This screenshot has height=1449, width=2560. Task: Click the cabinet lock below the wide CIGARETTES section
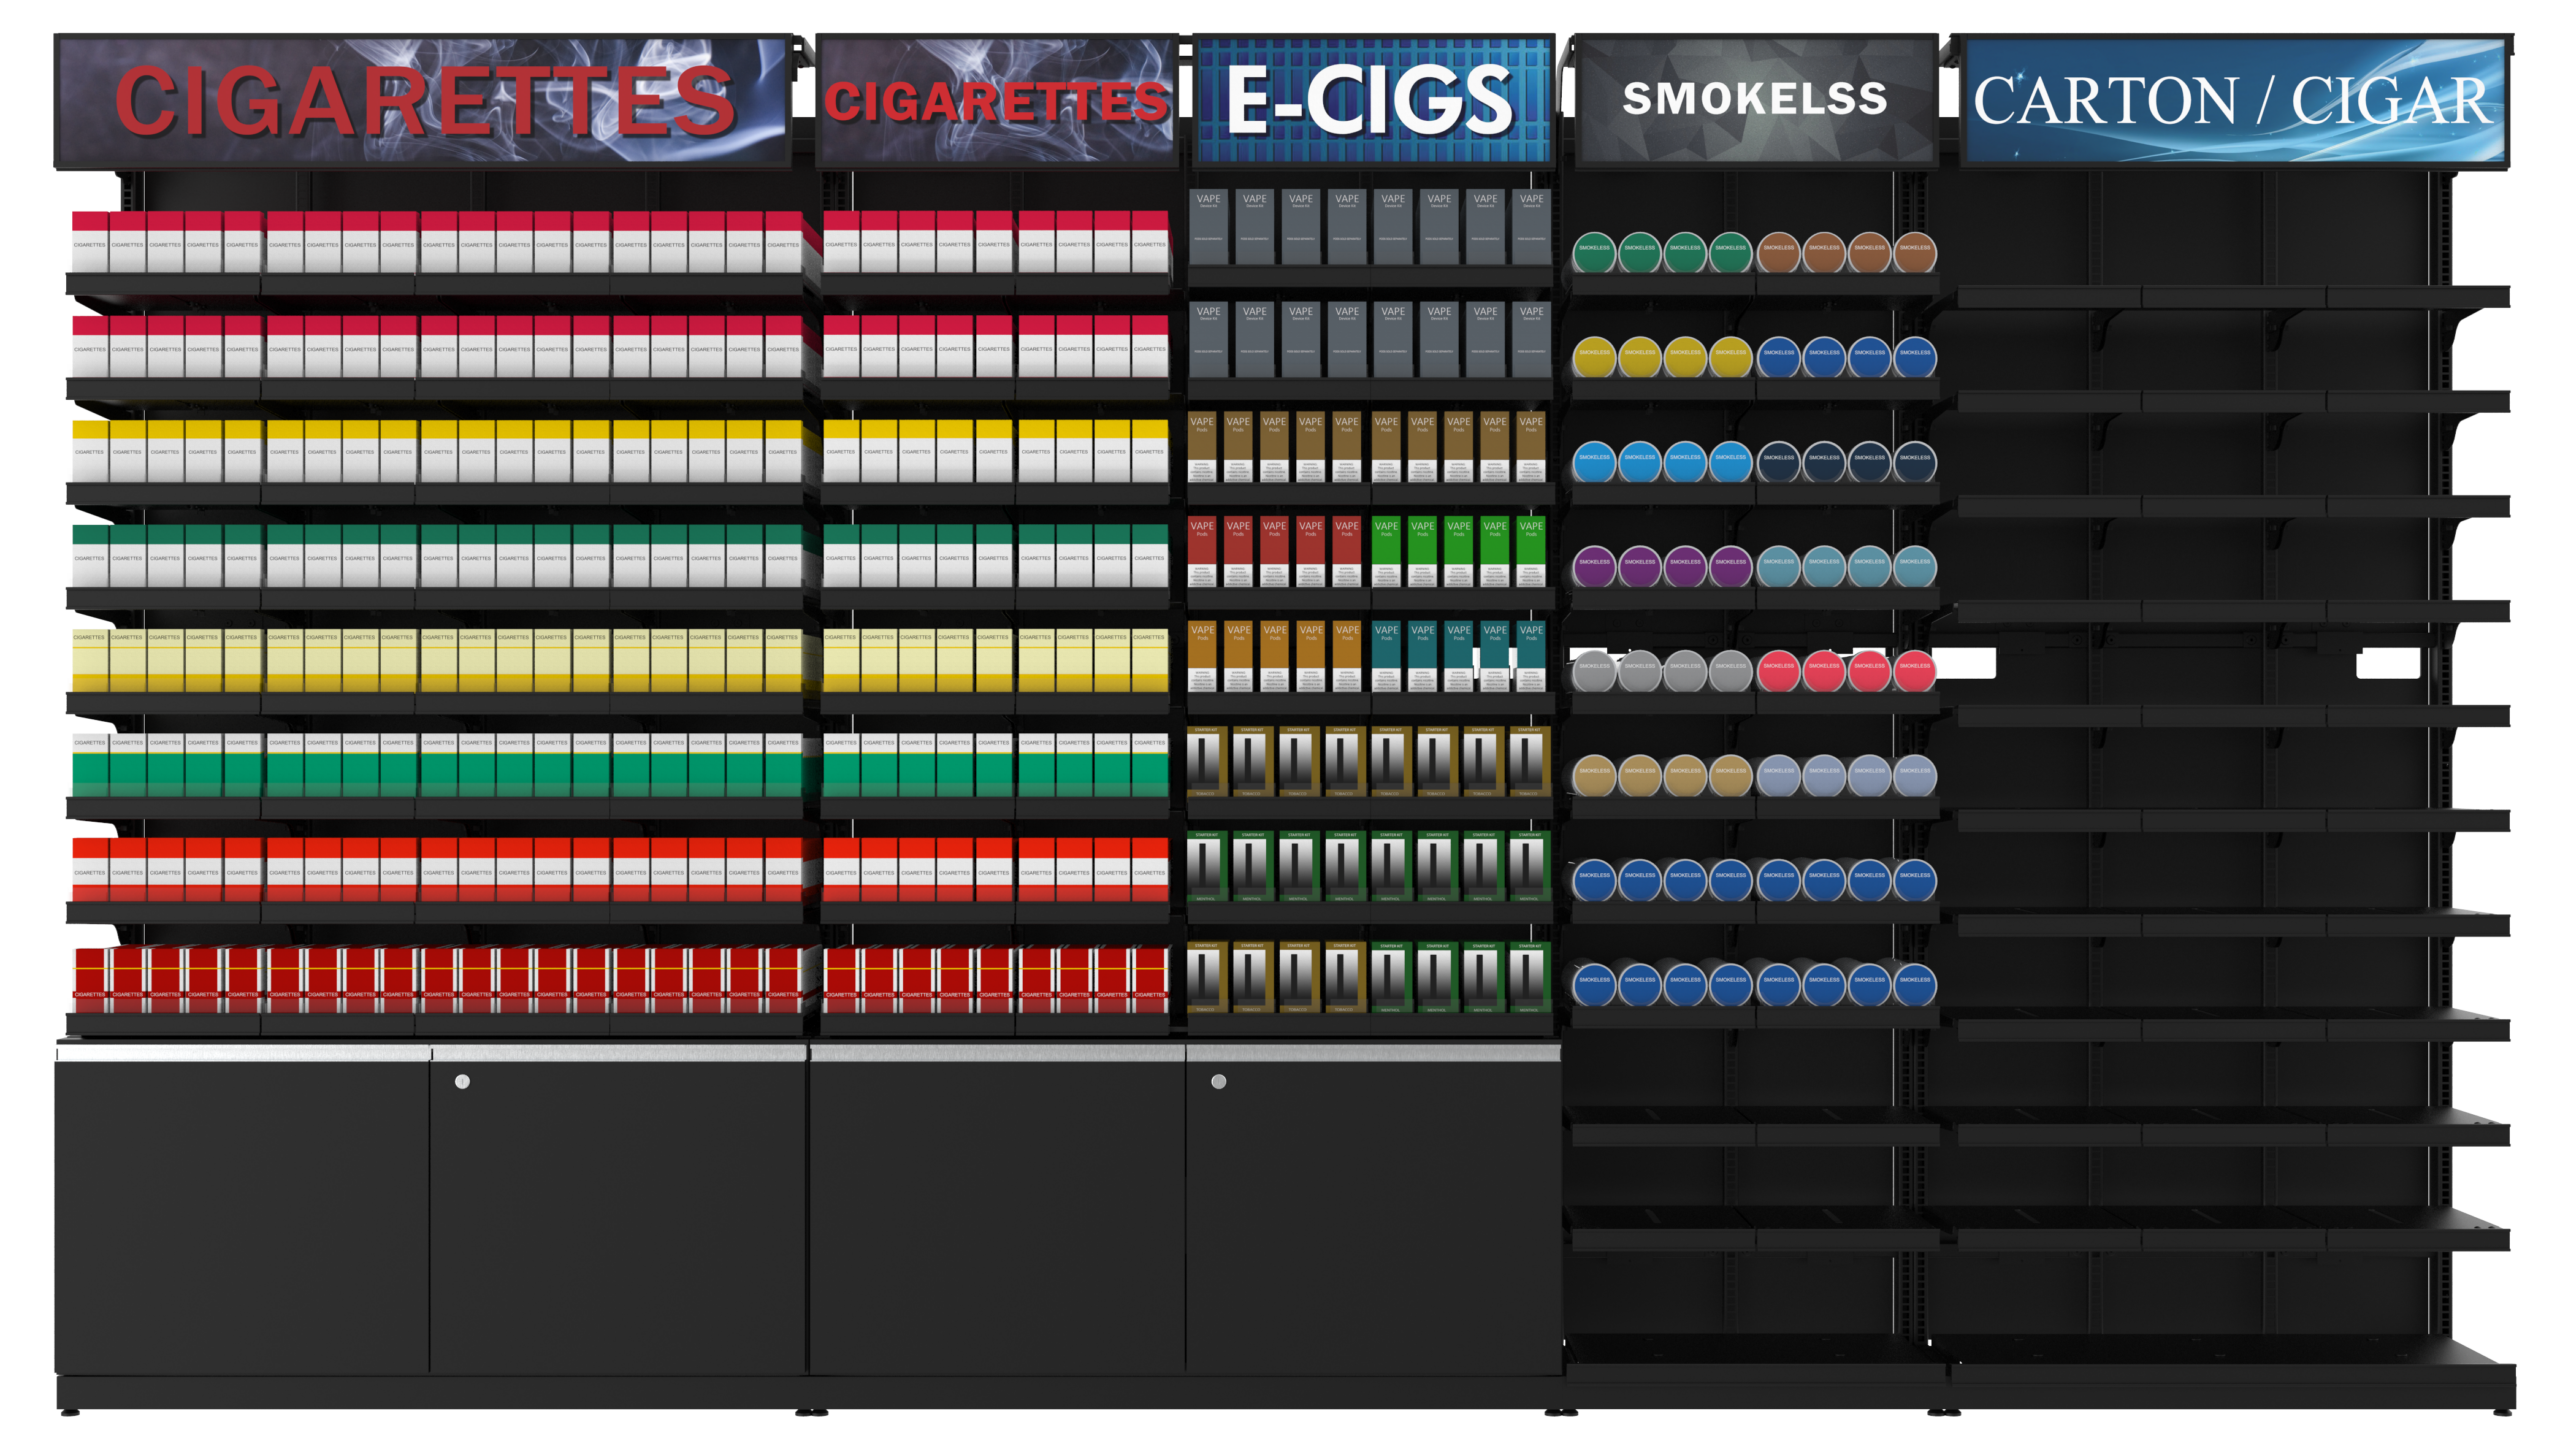(x=462, y=1081)
